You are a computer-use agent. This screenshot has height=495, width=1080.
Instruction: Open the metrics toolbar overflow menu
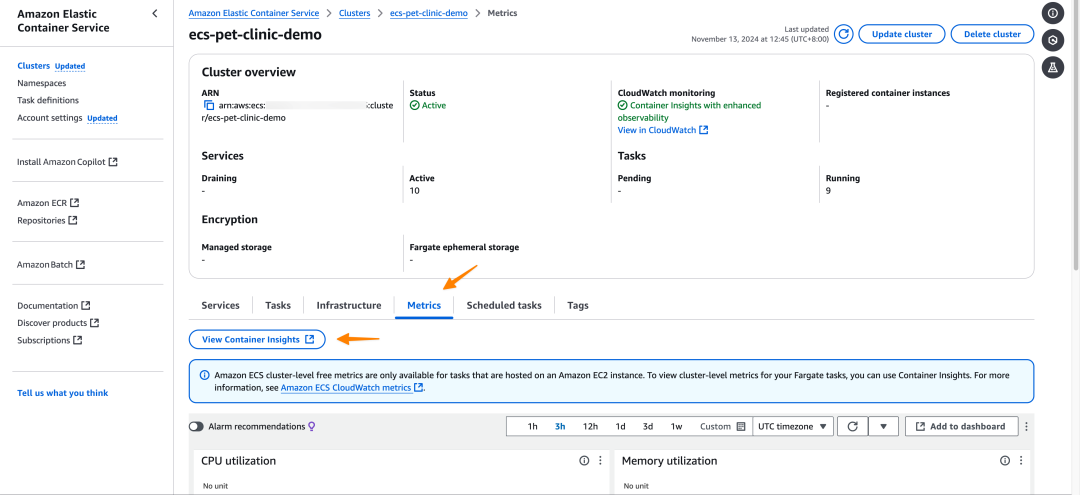click(1027, 426)
